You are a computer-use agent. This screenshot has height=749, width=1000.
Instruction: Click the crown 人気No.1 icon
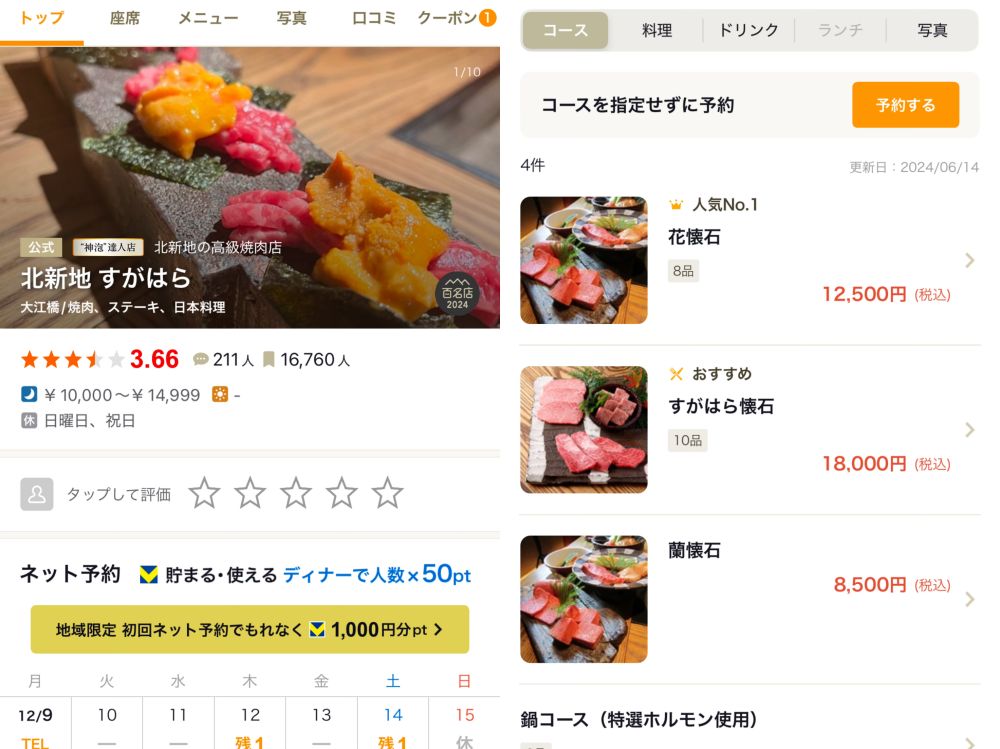(676, 205)
